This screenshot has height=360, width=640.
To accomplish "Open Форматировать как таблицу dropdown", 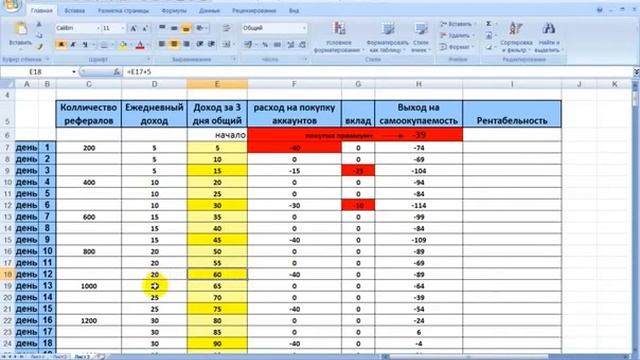I will click(x=387, y=38).
